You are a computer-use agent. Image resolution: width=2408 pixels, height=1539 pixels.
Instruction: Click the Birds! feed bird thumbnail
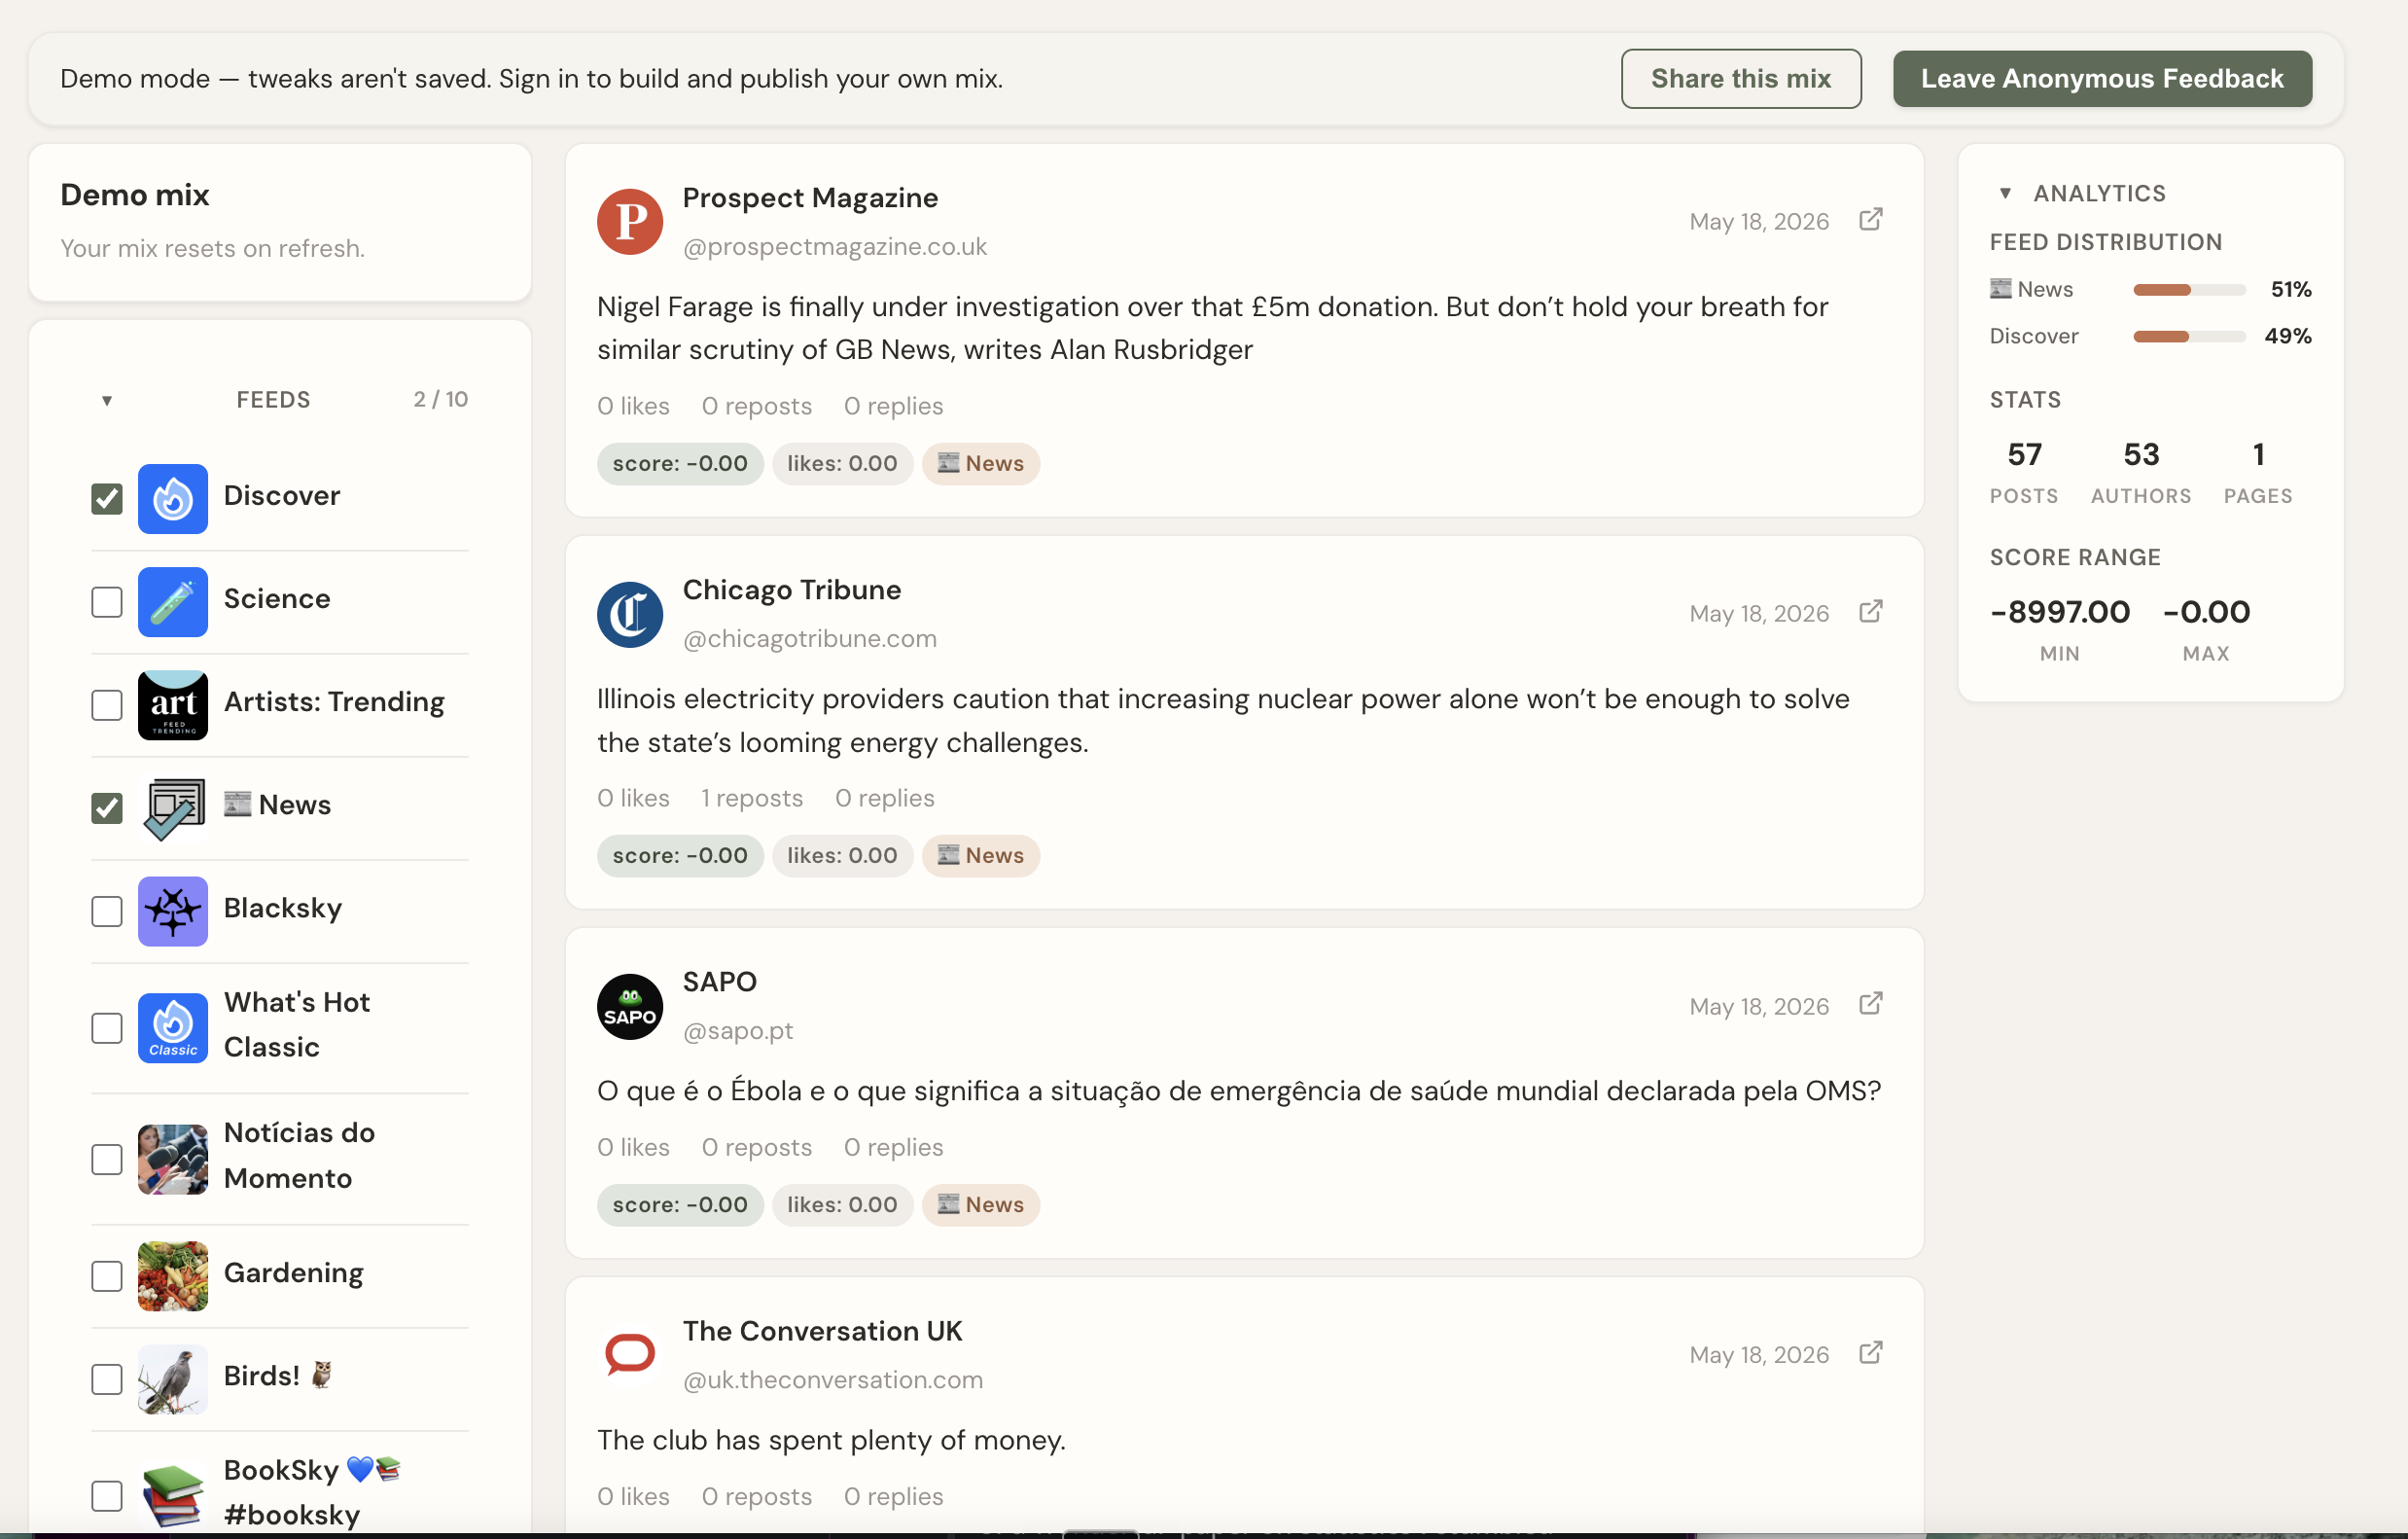tap(173, 1379)
